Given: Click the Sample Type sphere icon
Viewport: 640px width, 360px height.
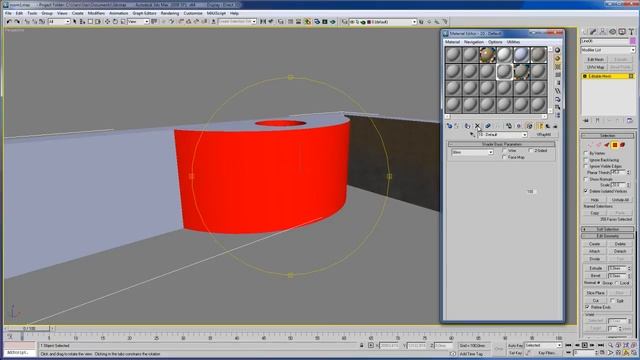Looking at the screenshot, I should click(x=558, y=50).
